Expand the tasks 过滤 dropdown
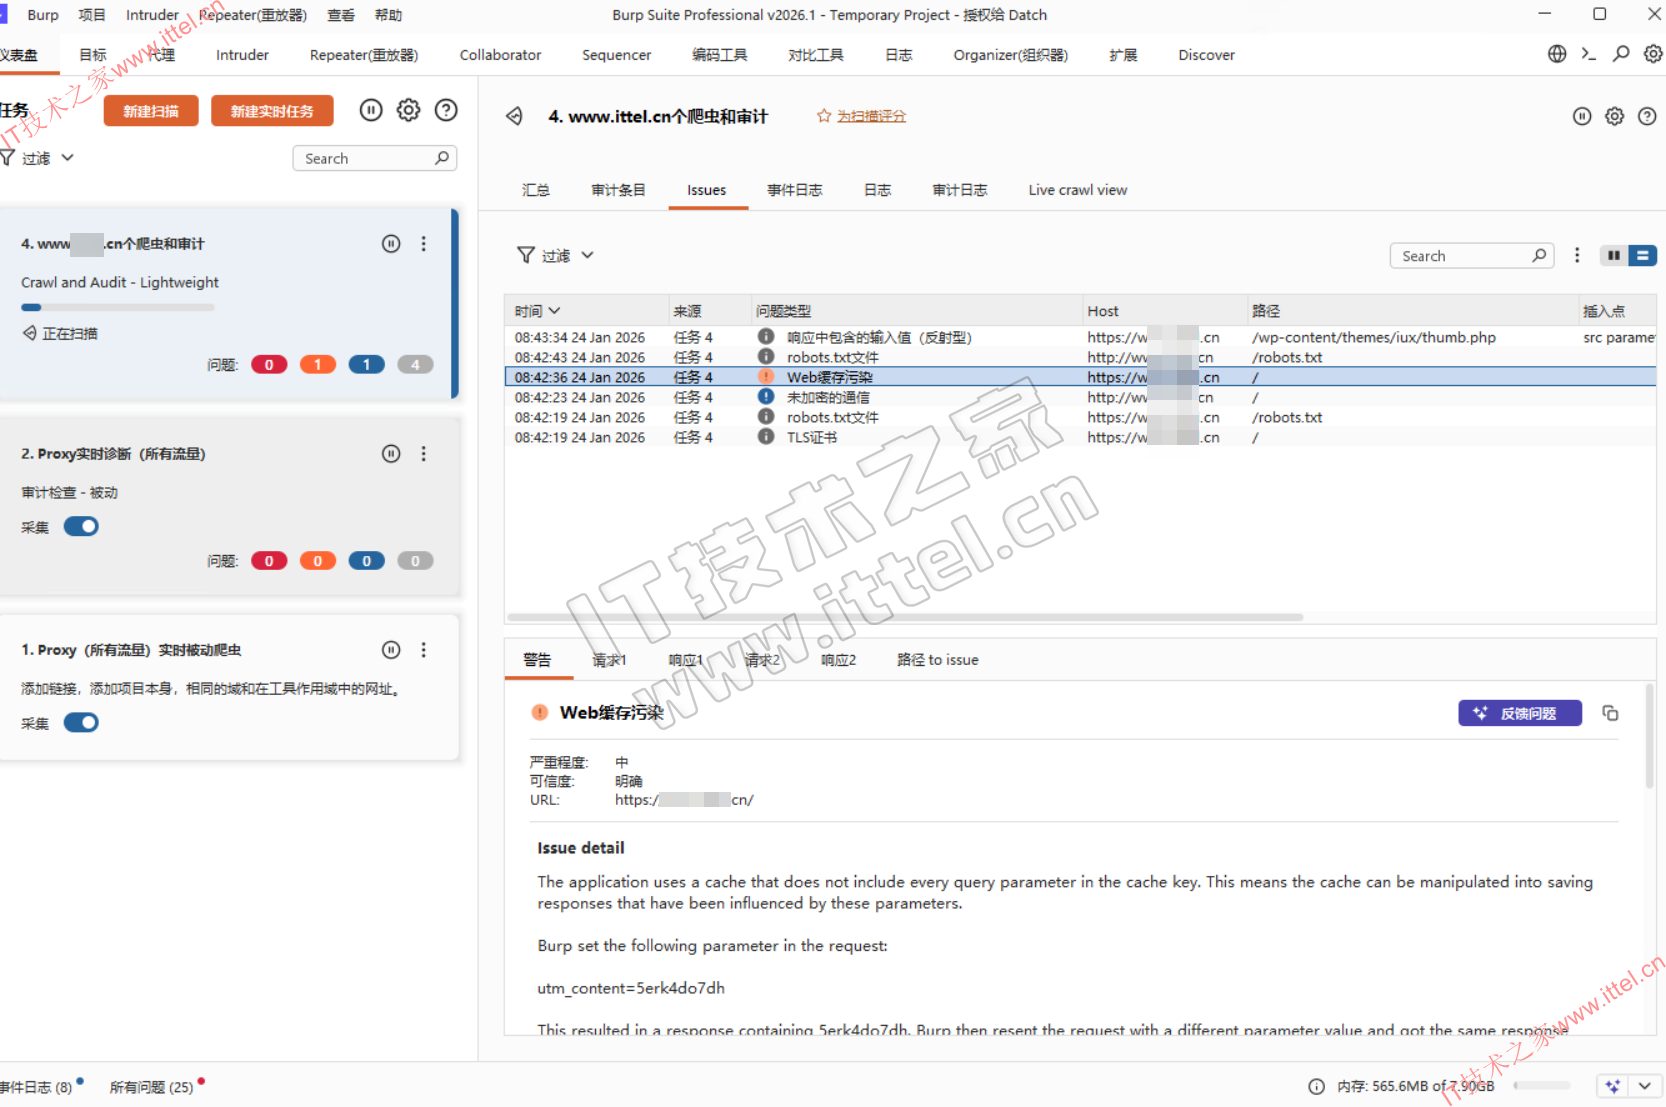Viewport: 1666px width, 1107px height. click(x=67, y=158)
